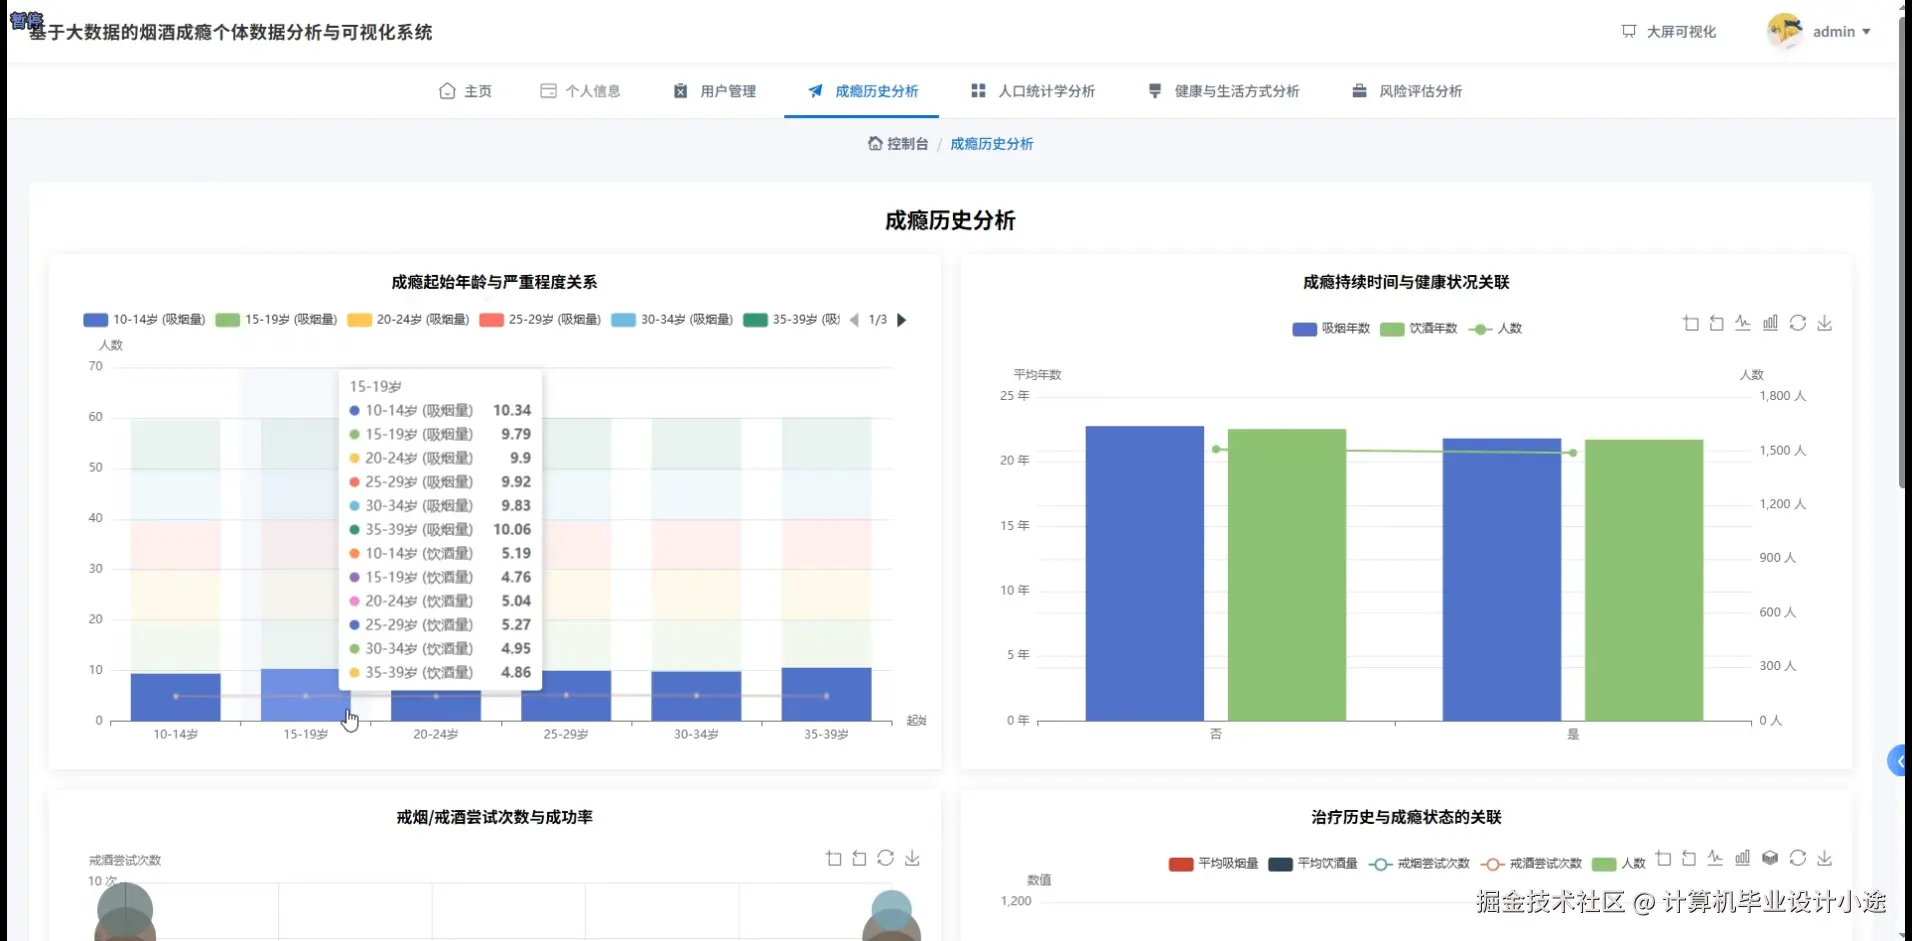Restore the 成瘾持续时间 chart to default

click(x=1797, y=323)
